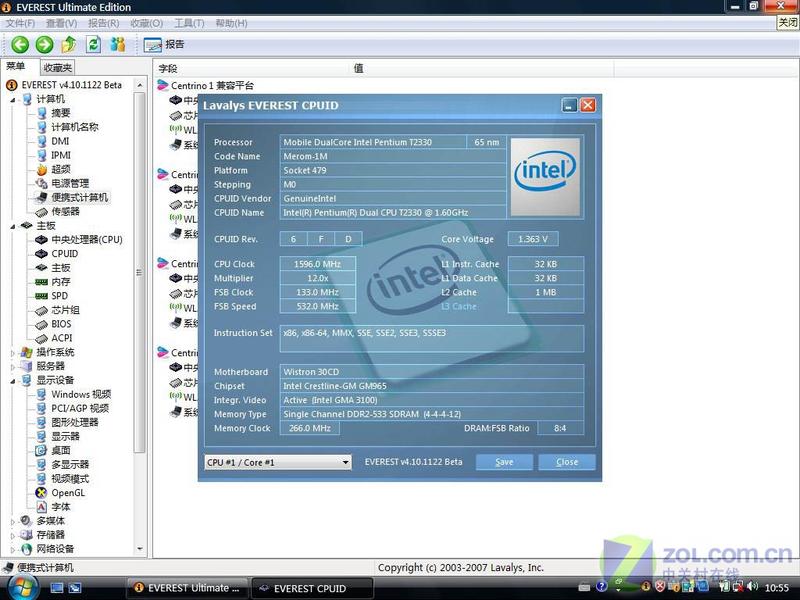Screen dimensions: 800x600
Task: Click the OpenGL icon
Action: click(42, 493)
